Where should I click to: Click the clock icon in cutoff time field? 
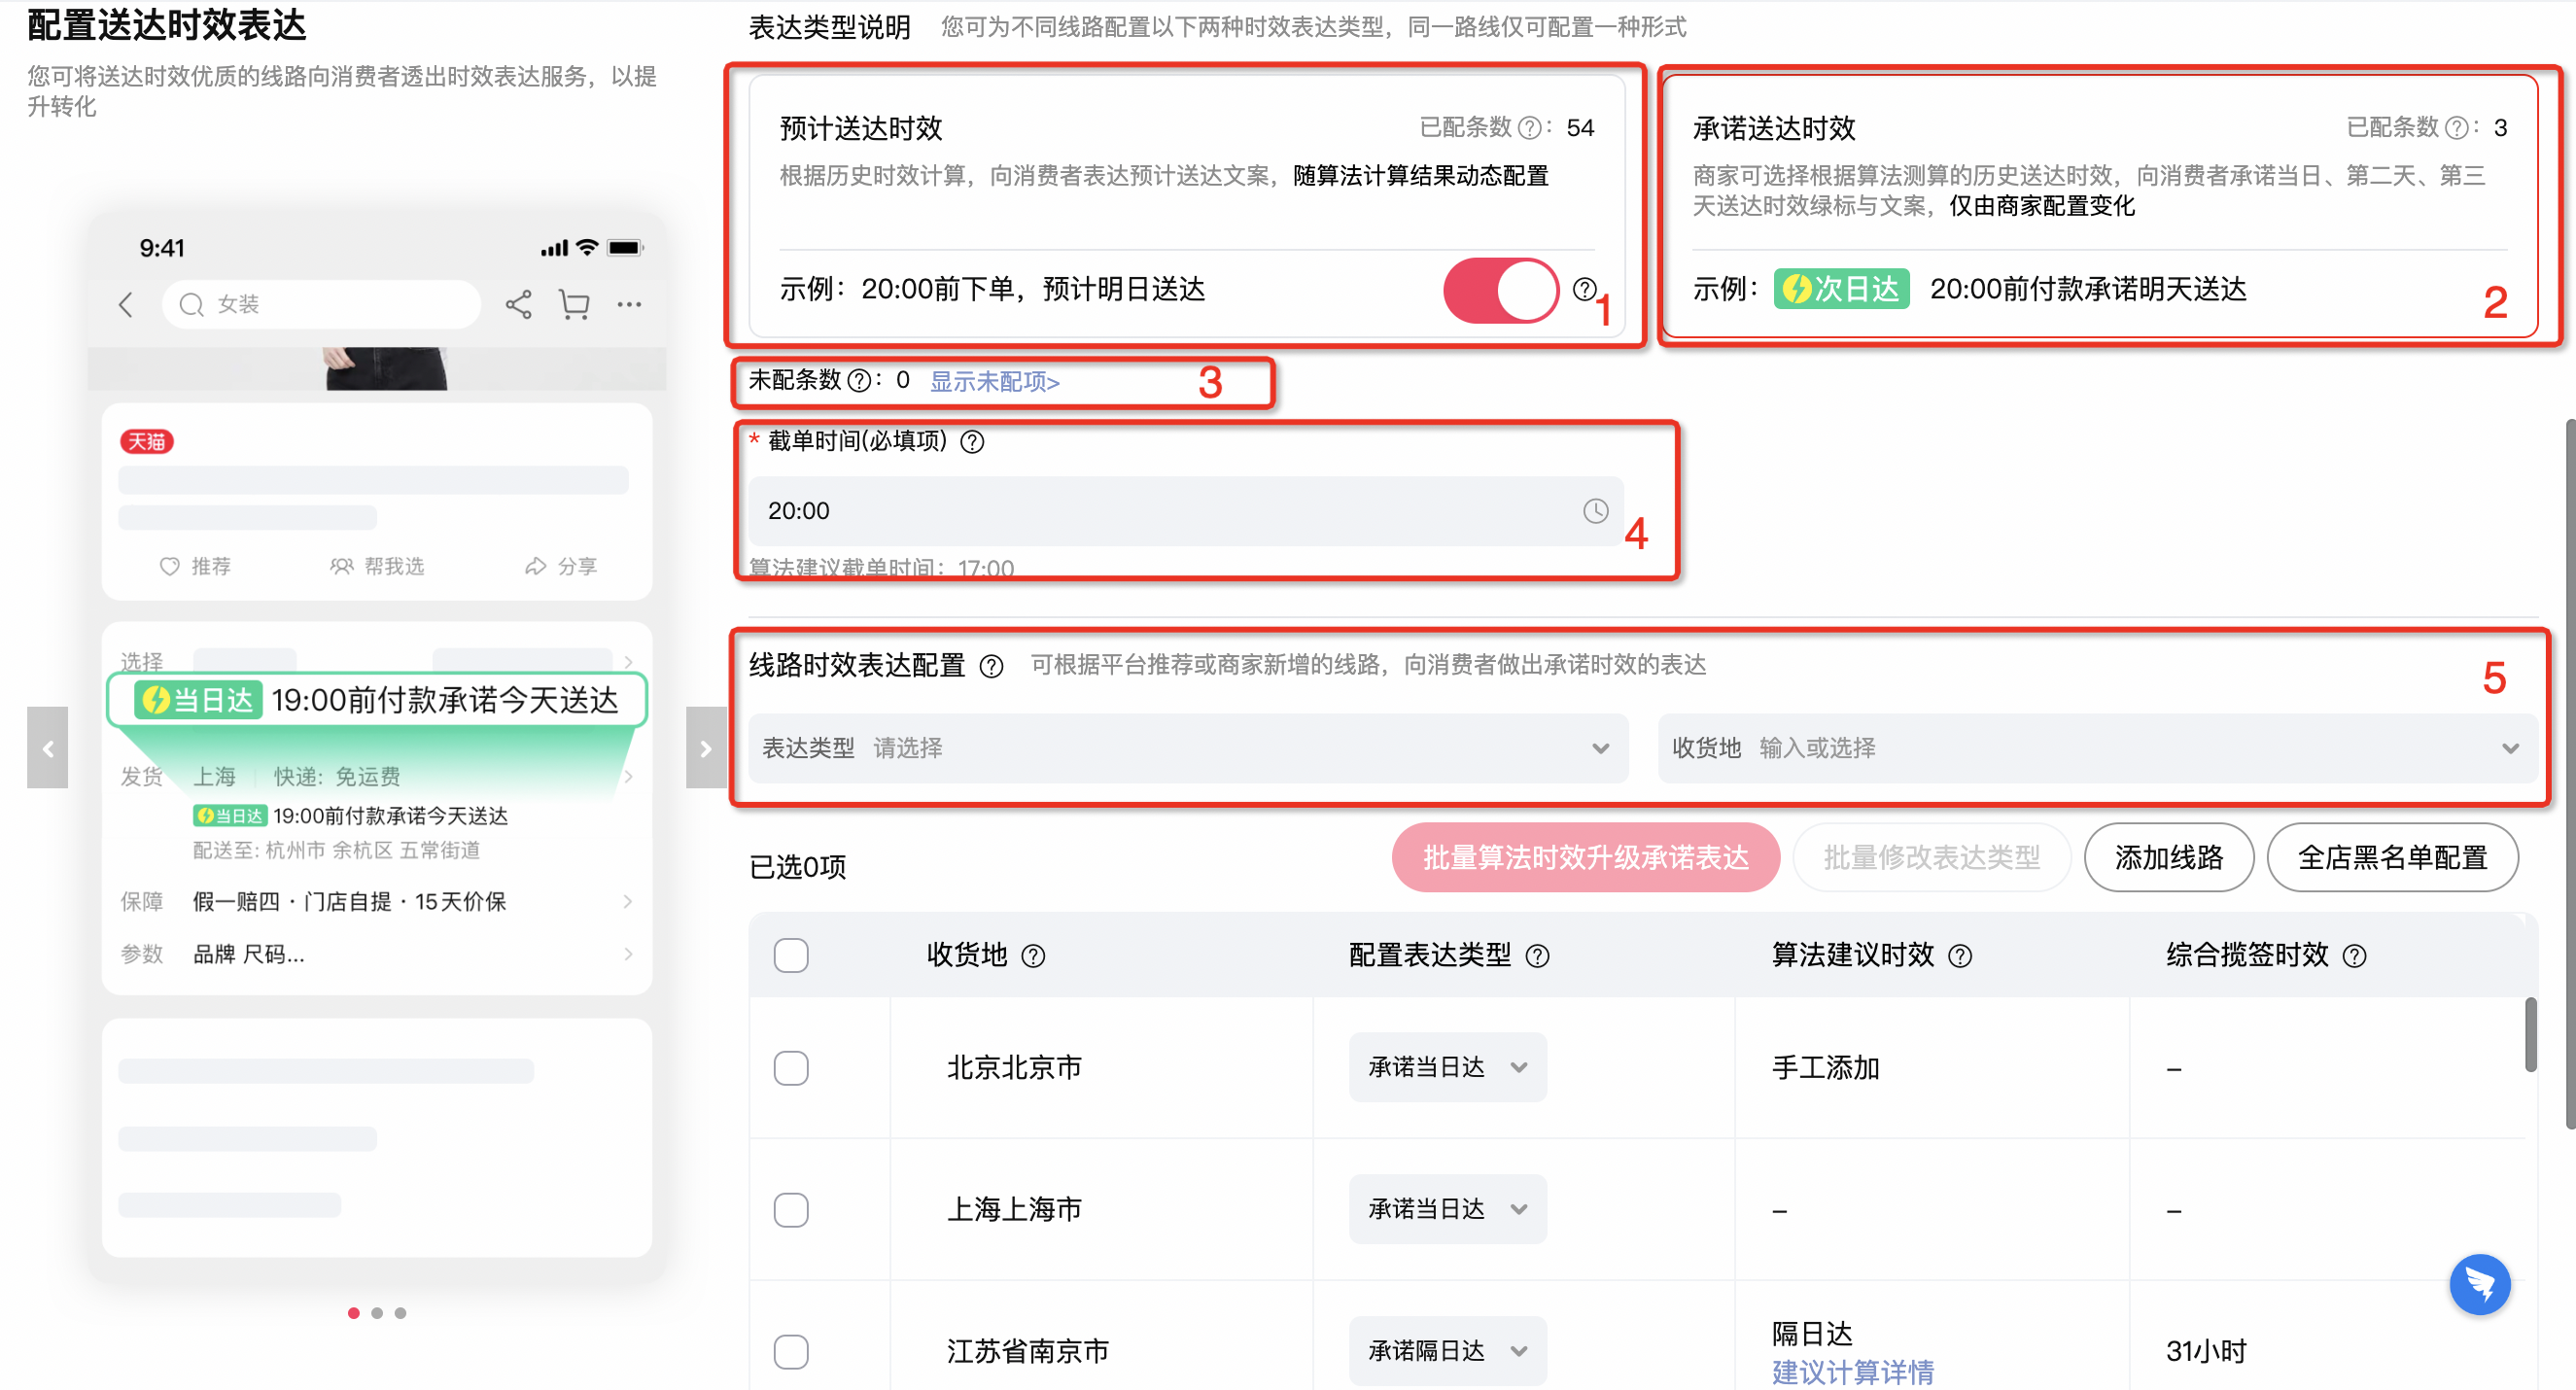click(1595, 511)
